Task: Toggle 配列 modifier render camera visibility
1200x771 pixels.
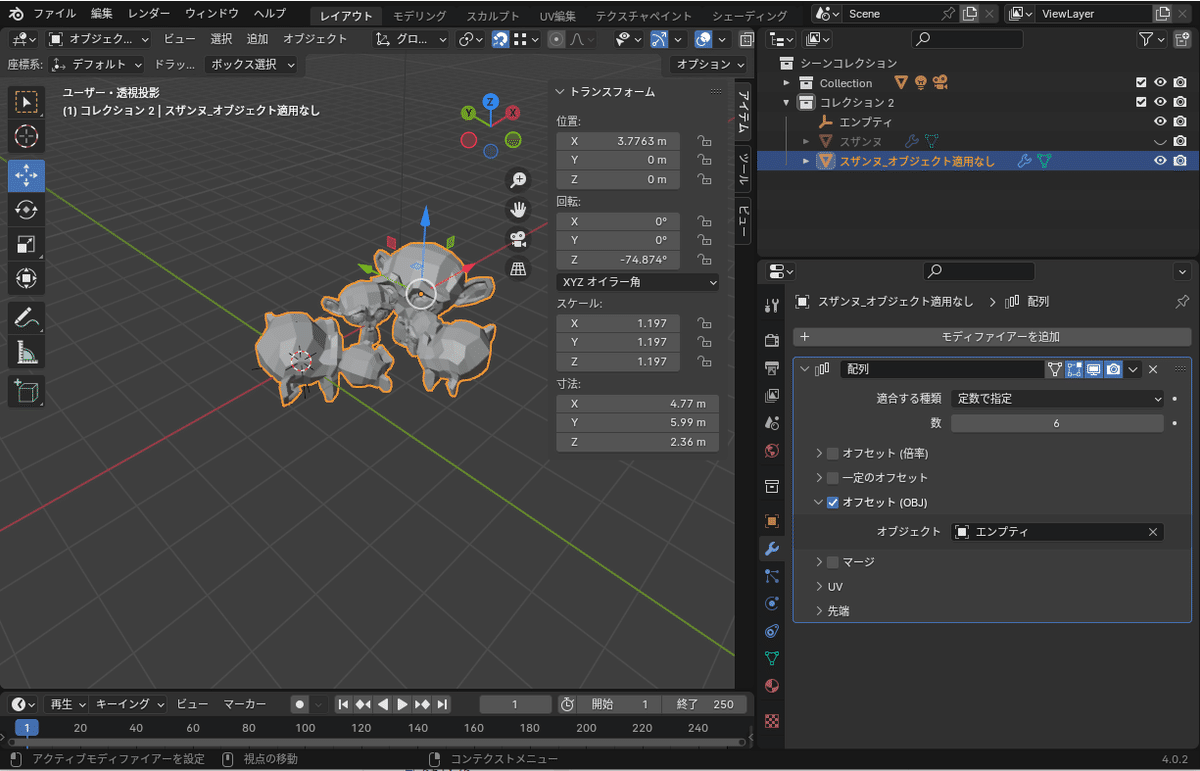Action: pyautogui.click(x=1113, y=369)
